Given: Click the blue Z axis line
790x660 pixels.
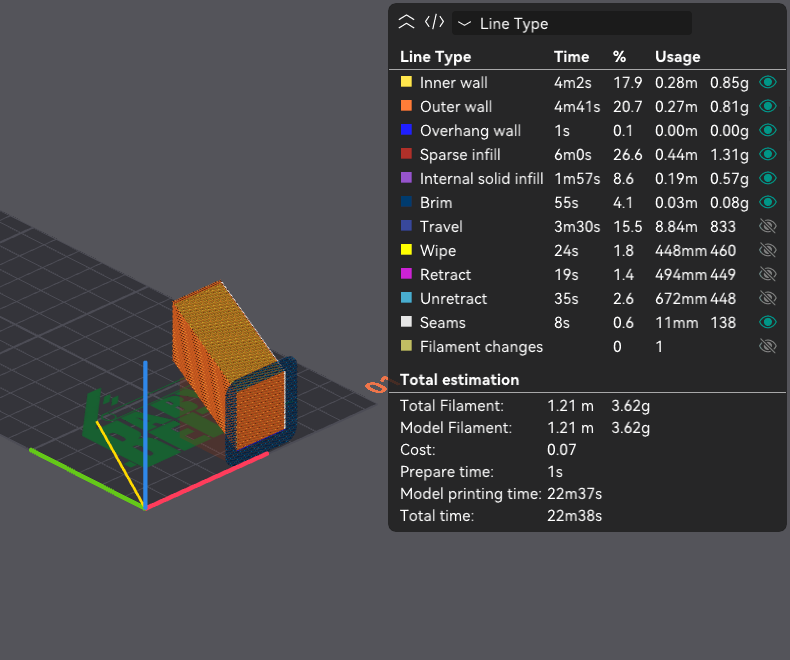Looking at the screenshot, I should 145,433.
